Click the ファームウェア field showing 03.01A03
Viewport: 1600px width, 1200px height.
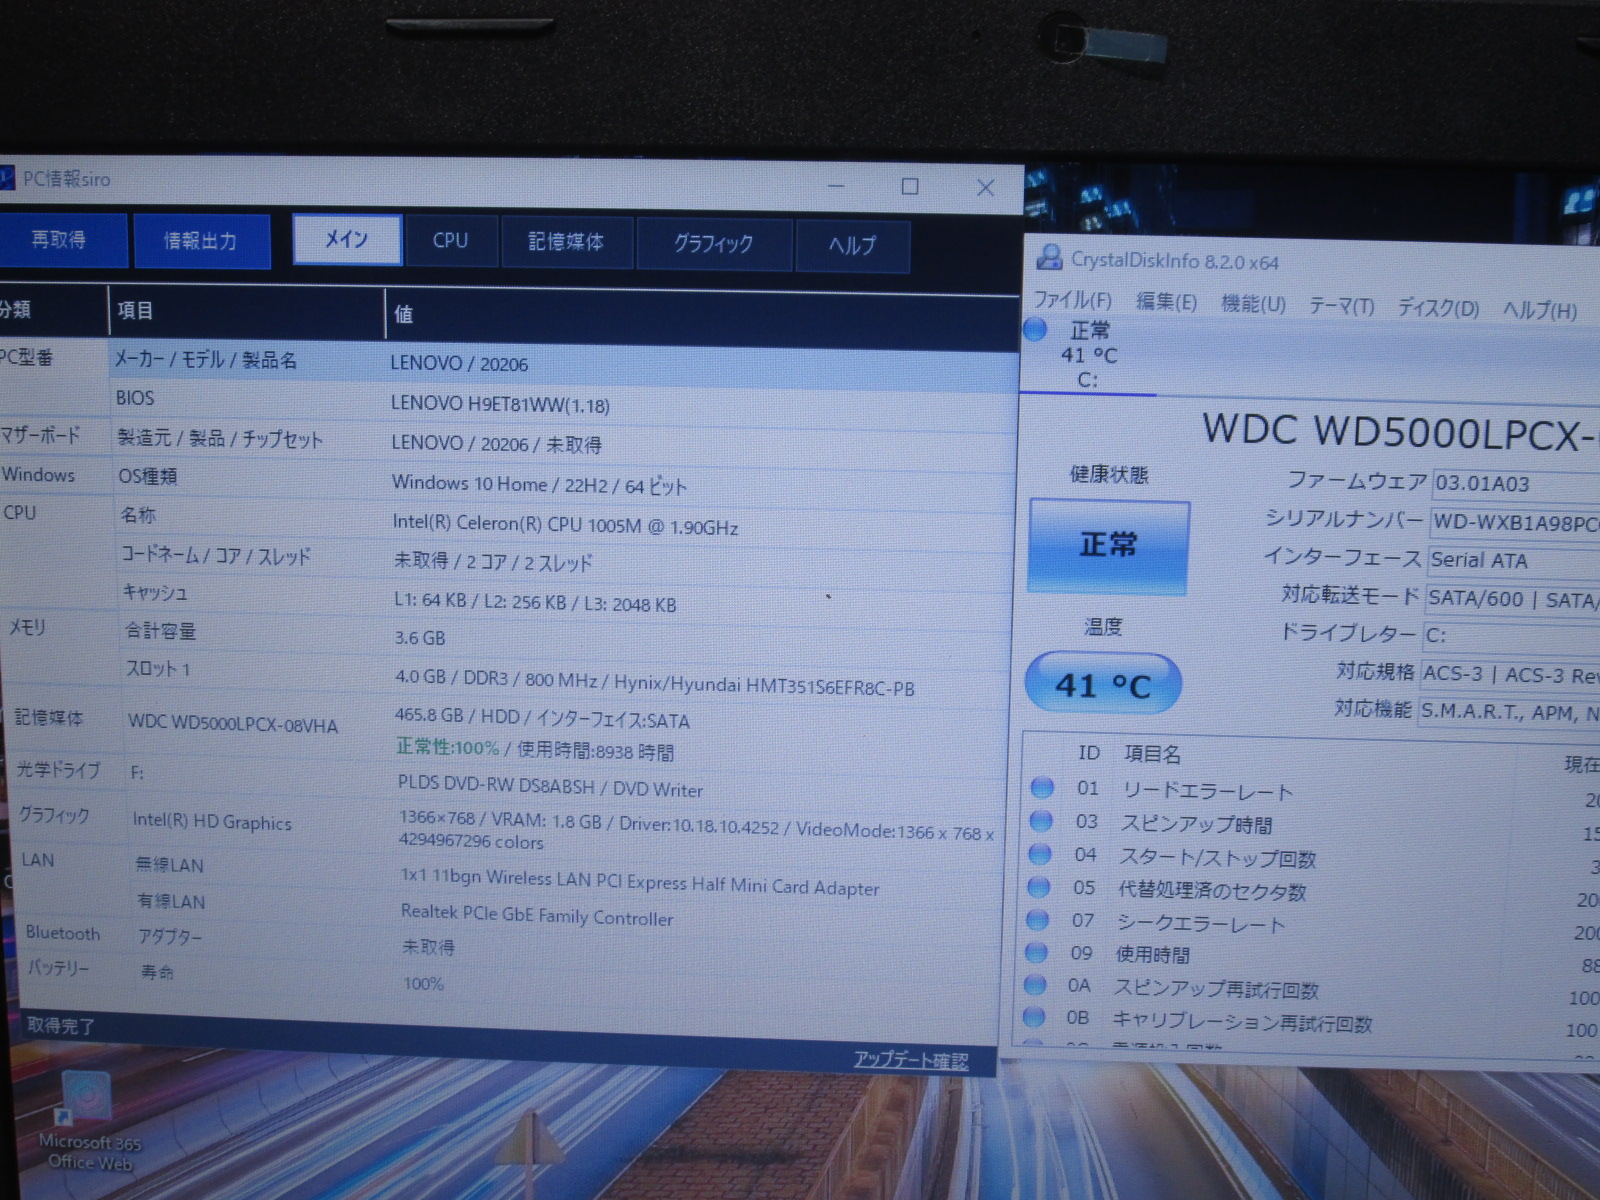pyautogui.click(x=1516, y=484)
